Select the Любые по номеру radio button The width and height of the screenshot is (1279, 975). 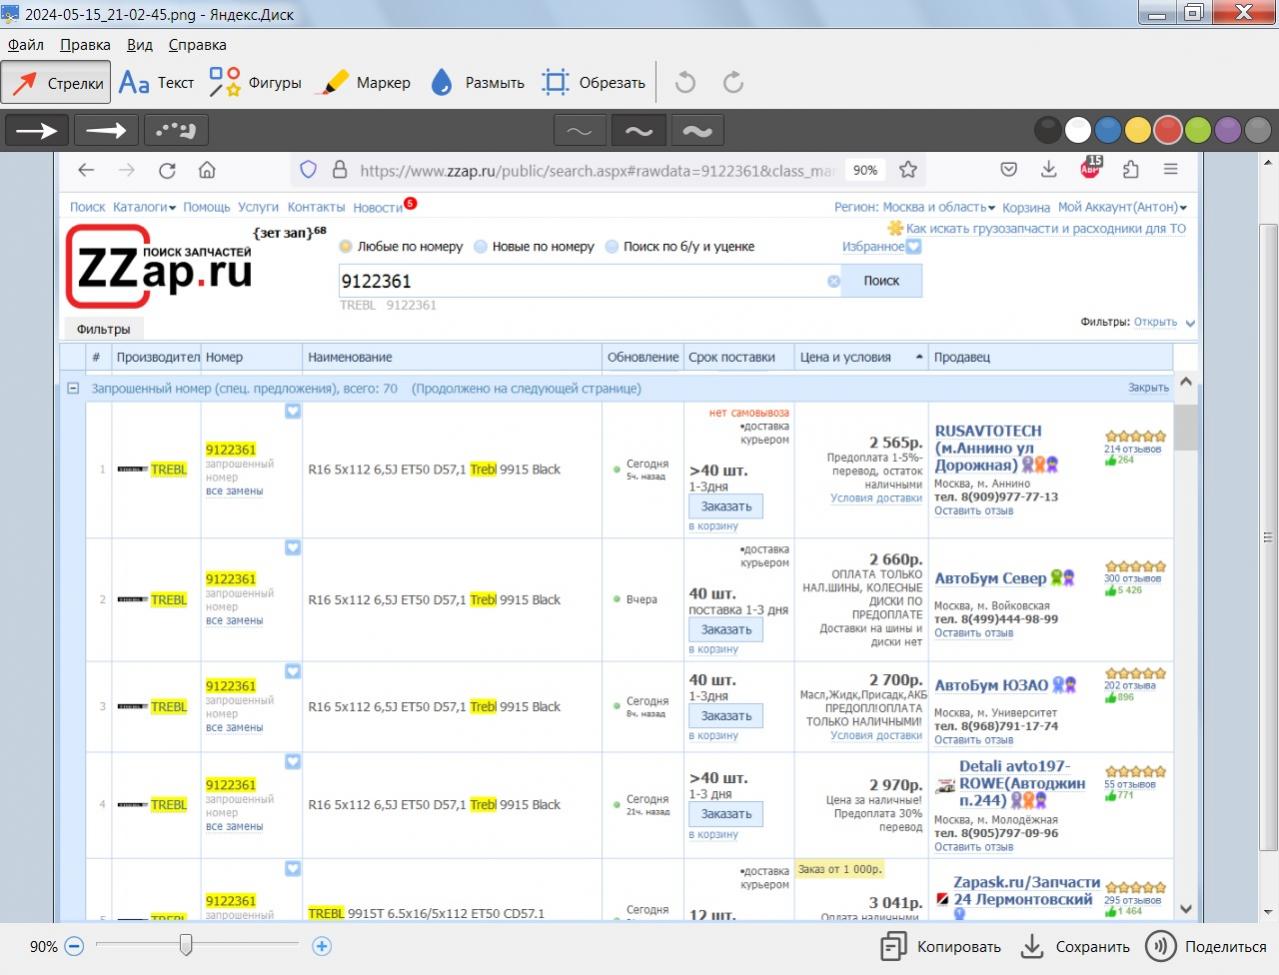click(x=346, y=246)
